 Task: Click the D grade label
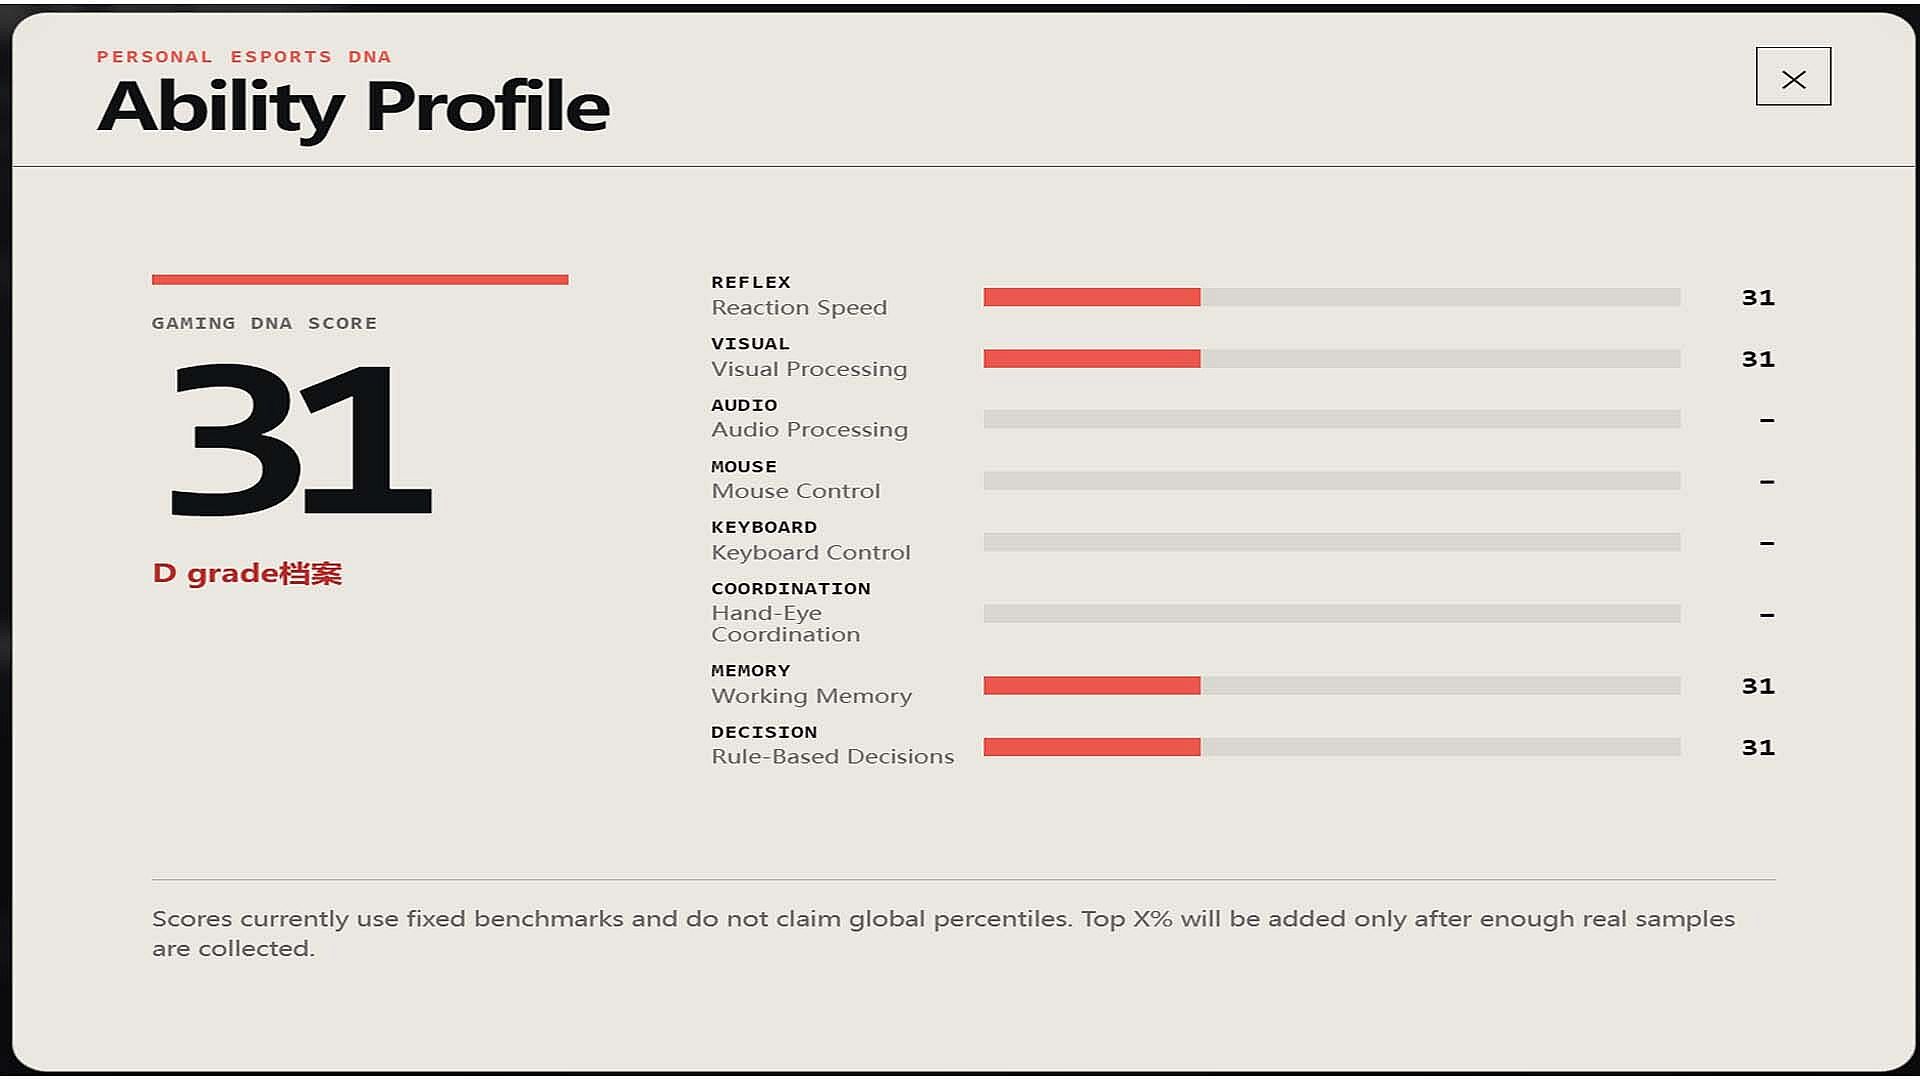pos(247,574)
